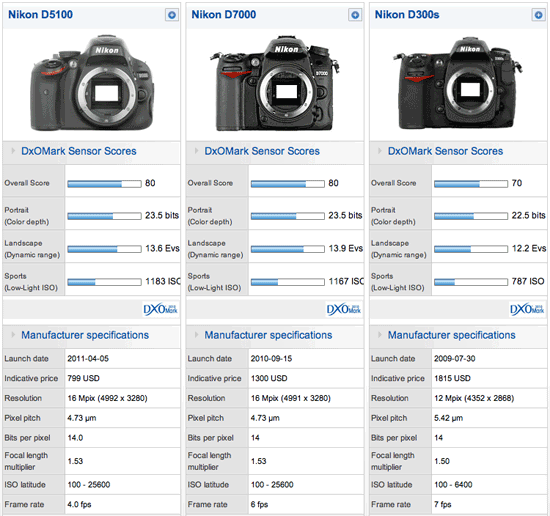550x516 pixels.
Task: Select the resolution 16 Mpix (4992 x 3280)
Action: click(x=107, y=398)
